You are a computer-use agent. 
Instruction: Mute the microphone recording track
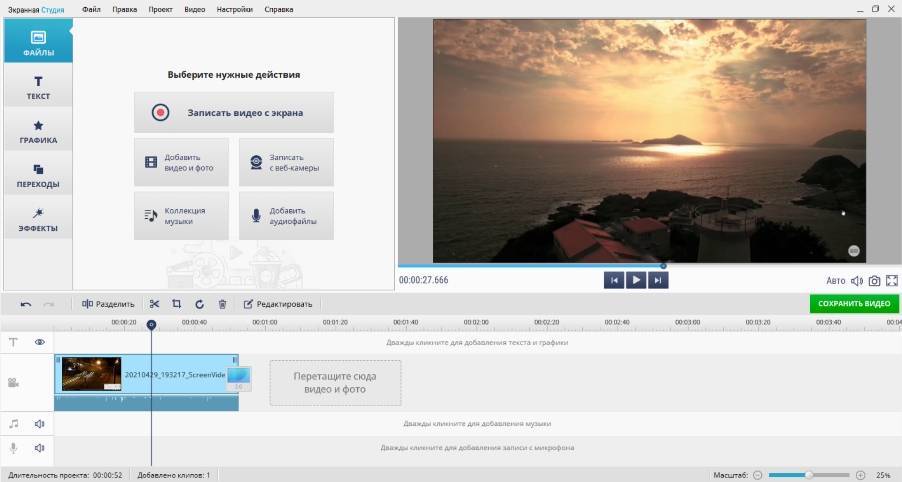[x=40, y=448]
